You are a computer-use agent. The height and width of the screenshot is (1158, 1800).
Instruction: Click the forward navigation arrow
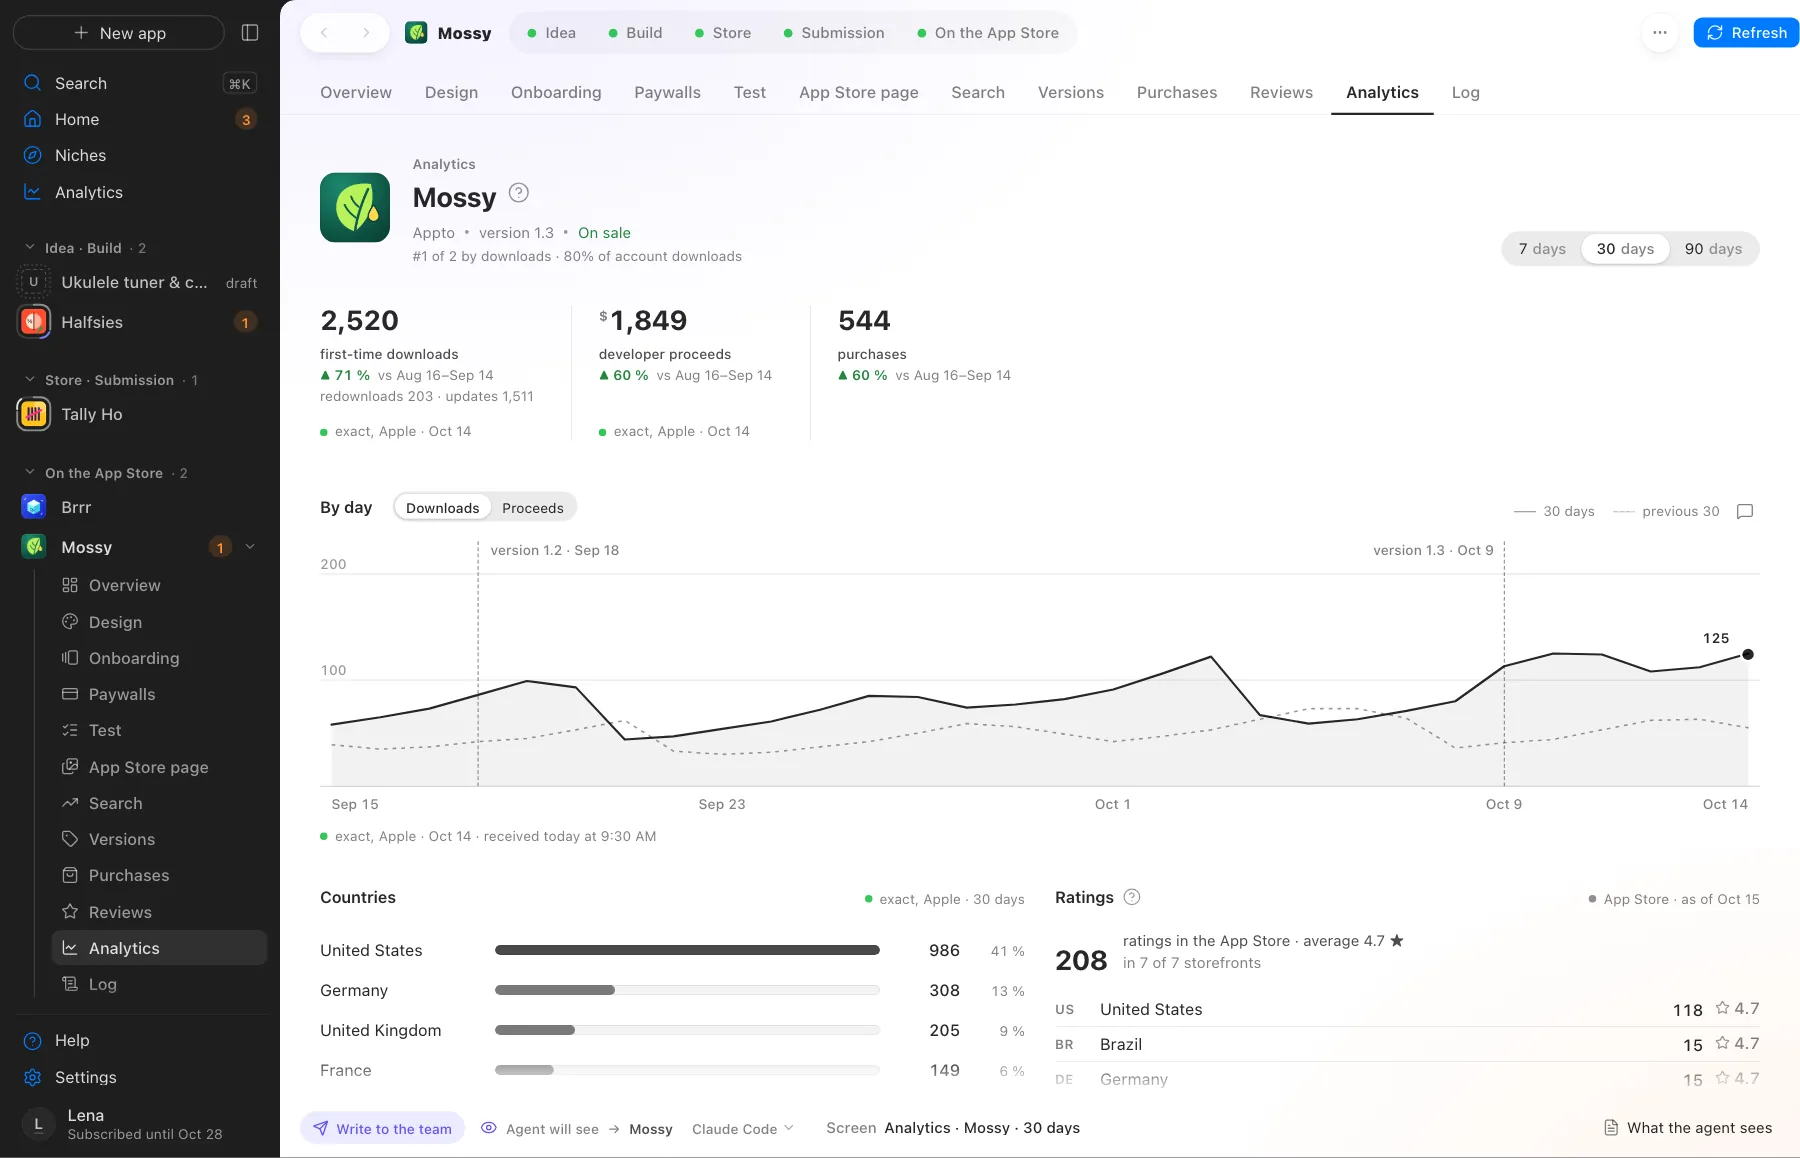(366, 33)
